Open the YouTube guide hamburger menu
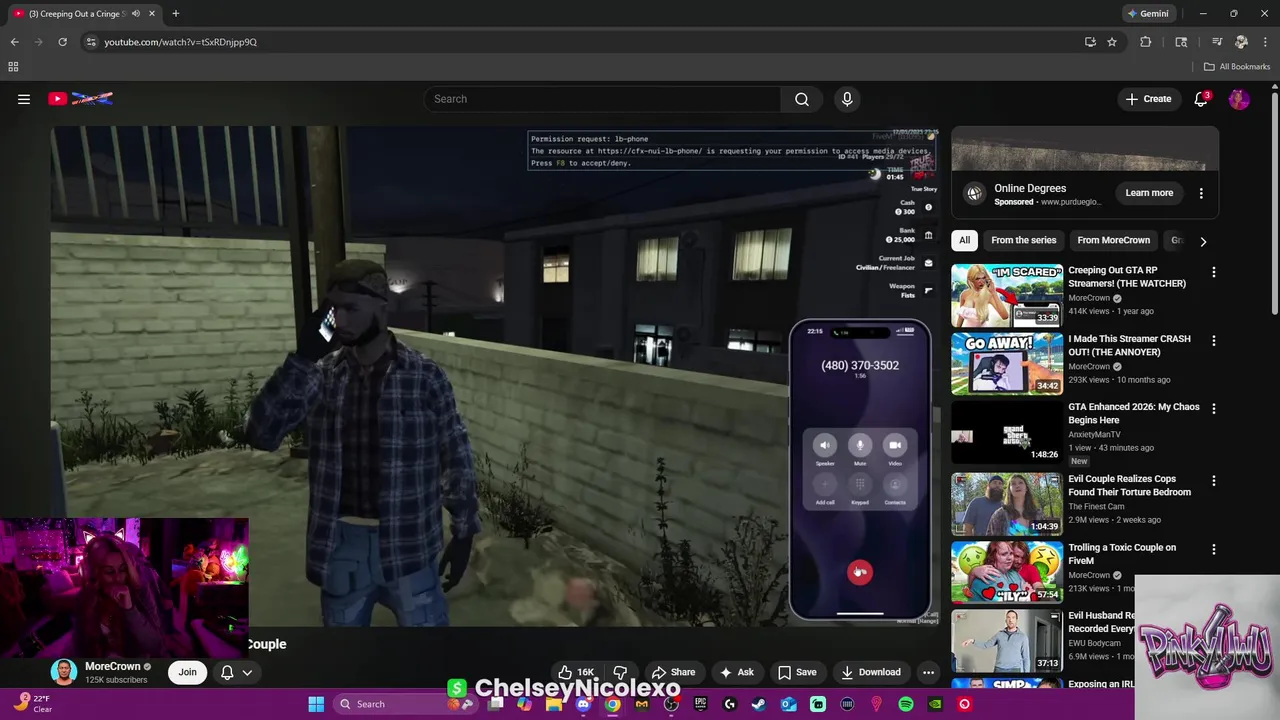 pos(24,99)
